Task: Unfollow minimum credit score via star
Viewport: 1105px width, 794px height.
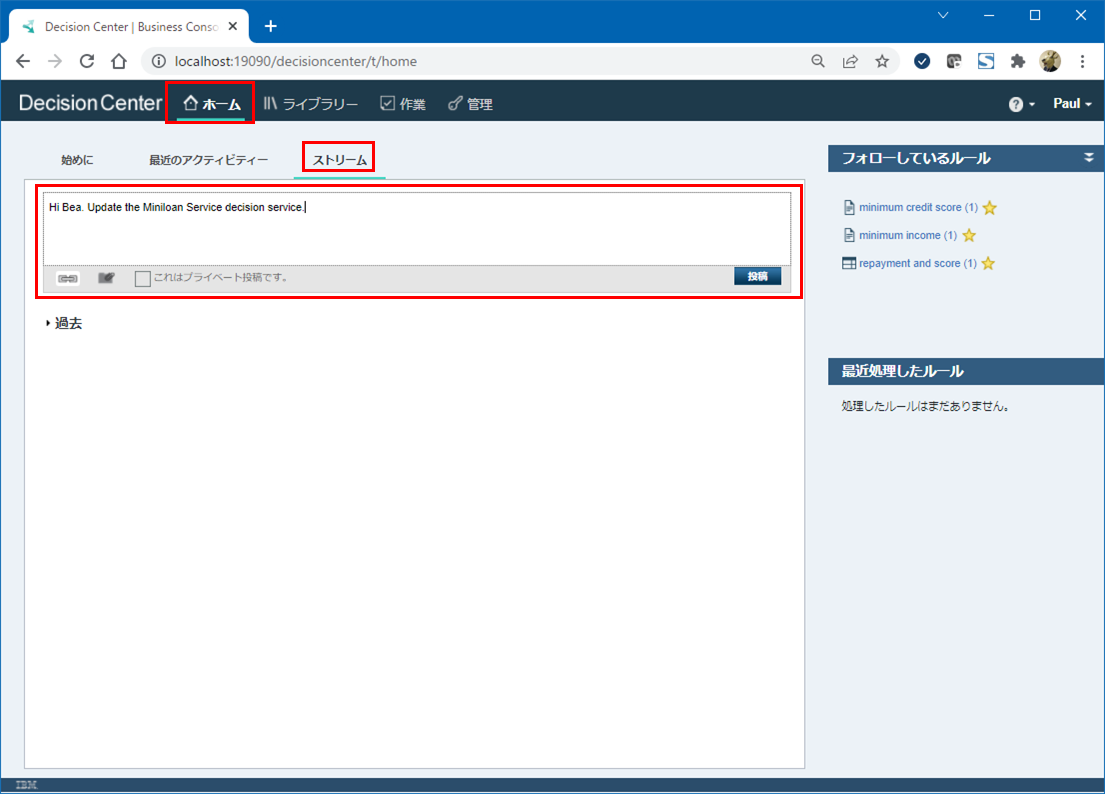Action: coord(989,207)
